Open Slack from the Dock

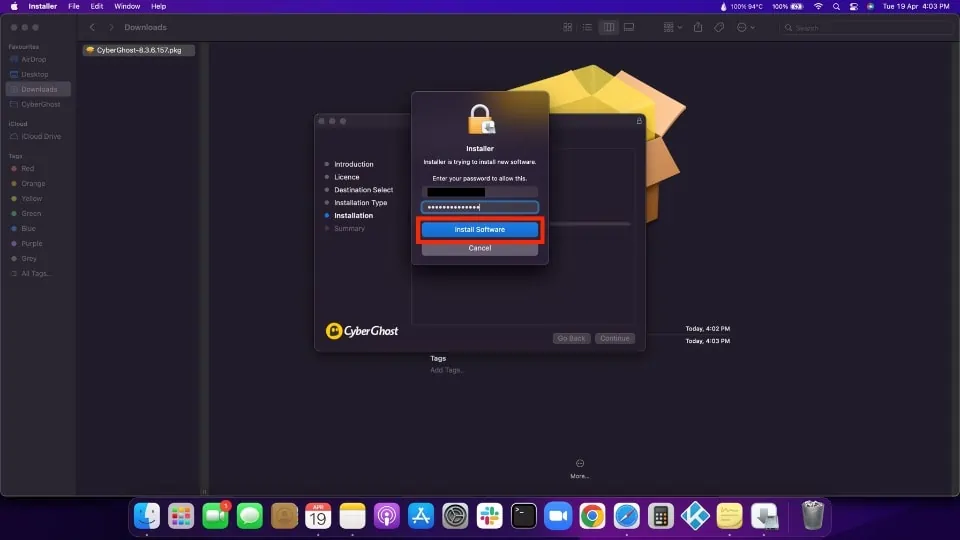pyautogui.click(x=490, y=516)
